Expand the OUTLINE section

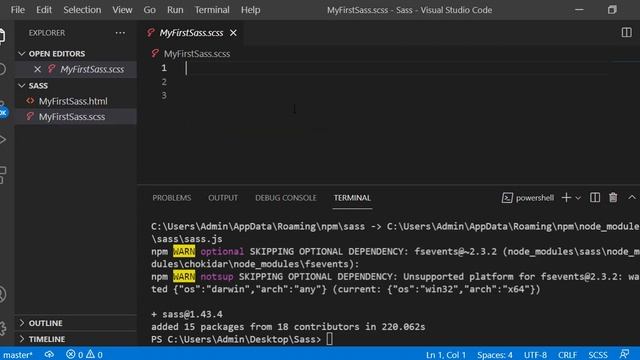point(40,323)
